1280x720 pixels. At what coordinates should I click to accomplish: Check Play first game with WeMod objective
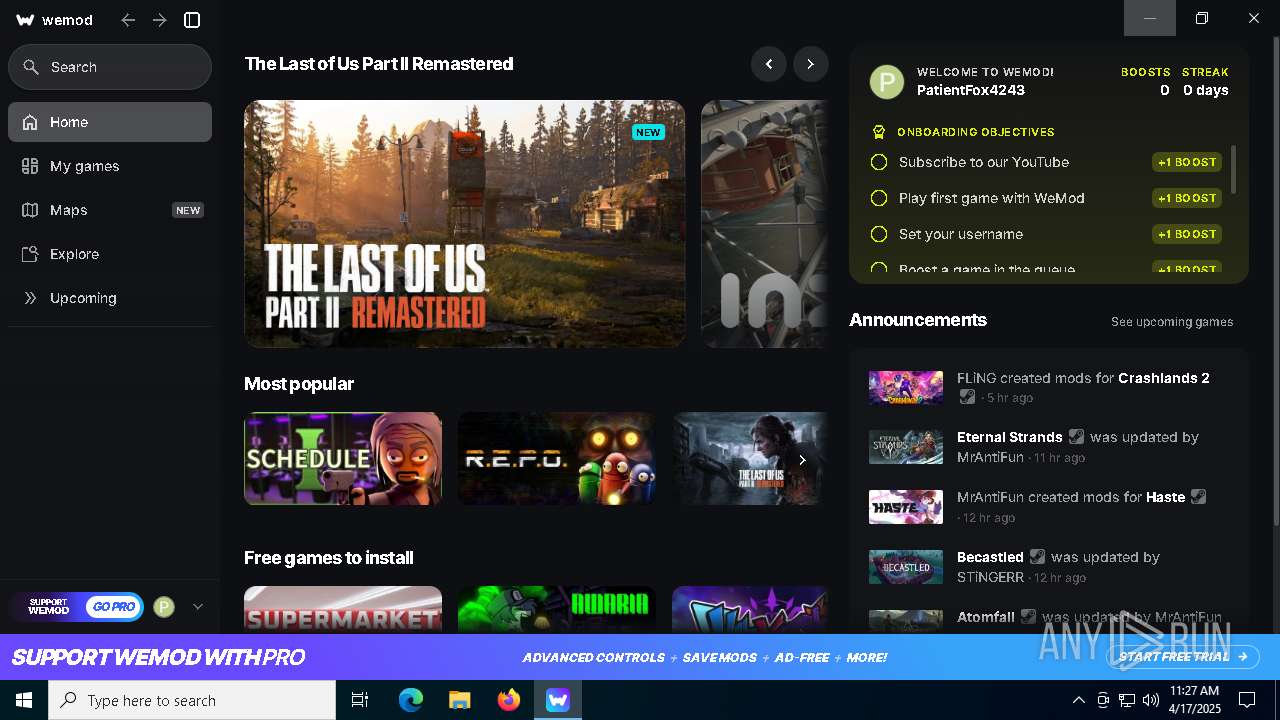tap(879, 198)
